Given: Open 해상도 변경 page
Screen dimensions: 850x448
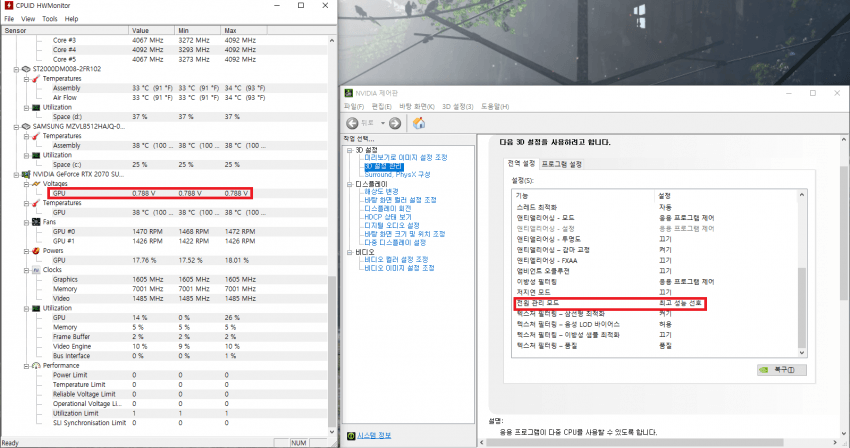Looking at the screenshot, I should (x=381, y=191).
